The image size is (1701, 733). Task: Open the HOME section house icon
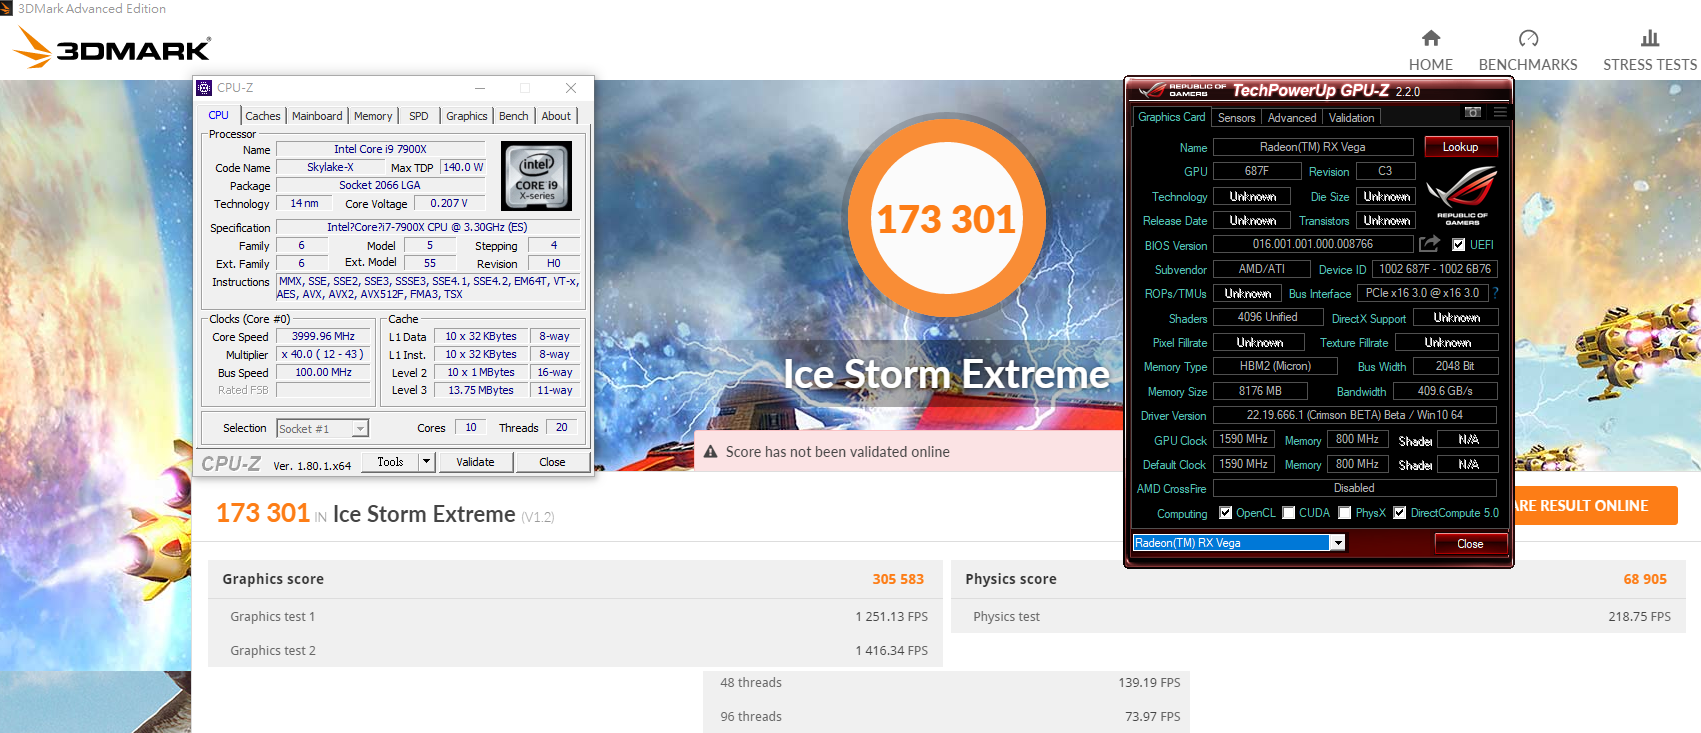point(1431,38)
